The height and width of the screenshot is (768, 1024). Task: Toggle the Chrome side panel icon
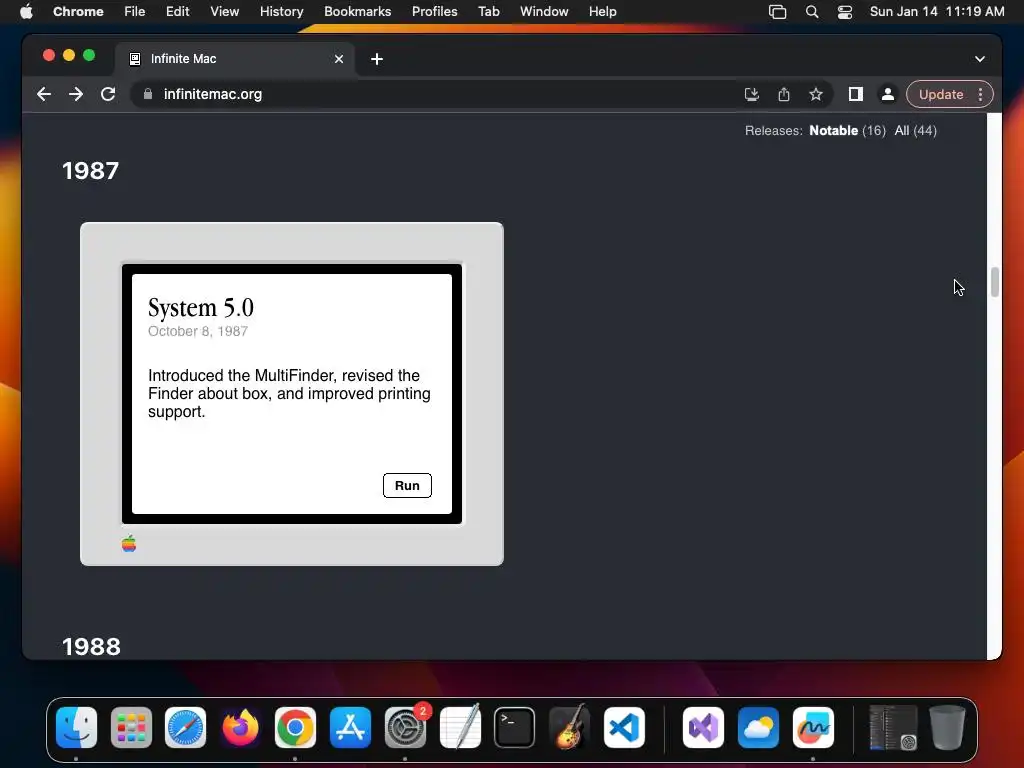[x=856, y=94]
